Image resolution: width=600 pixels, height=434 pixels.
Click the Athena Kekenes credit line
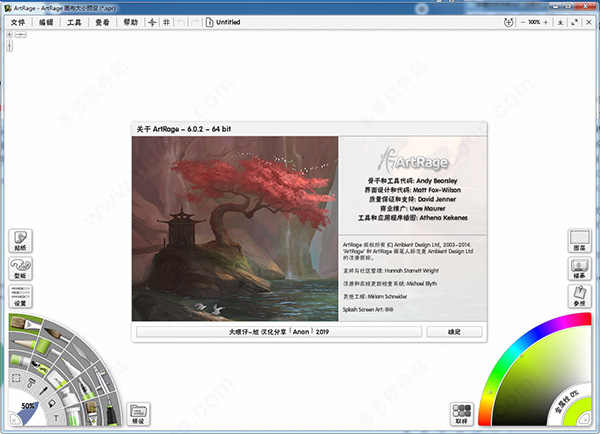point(412,218)
